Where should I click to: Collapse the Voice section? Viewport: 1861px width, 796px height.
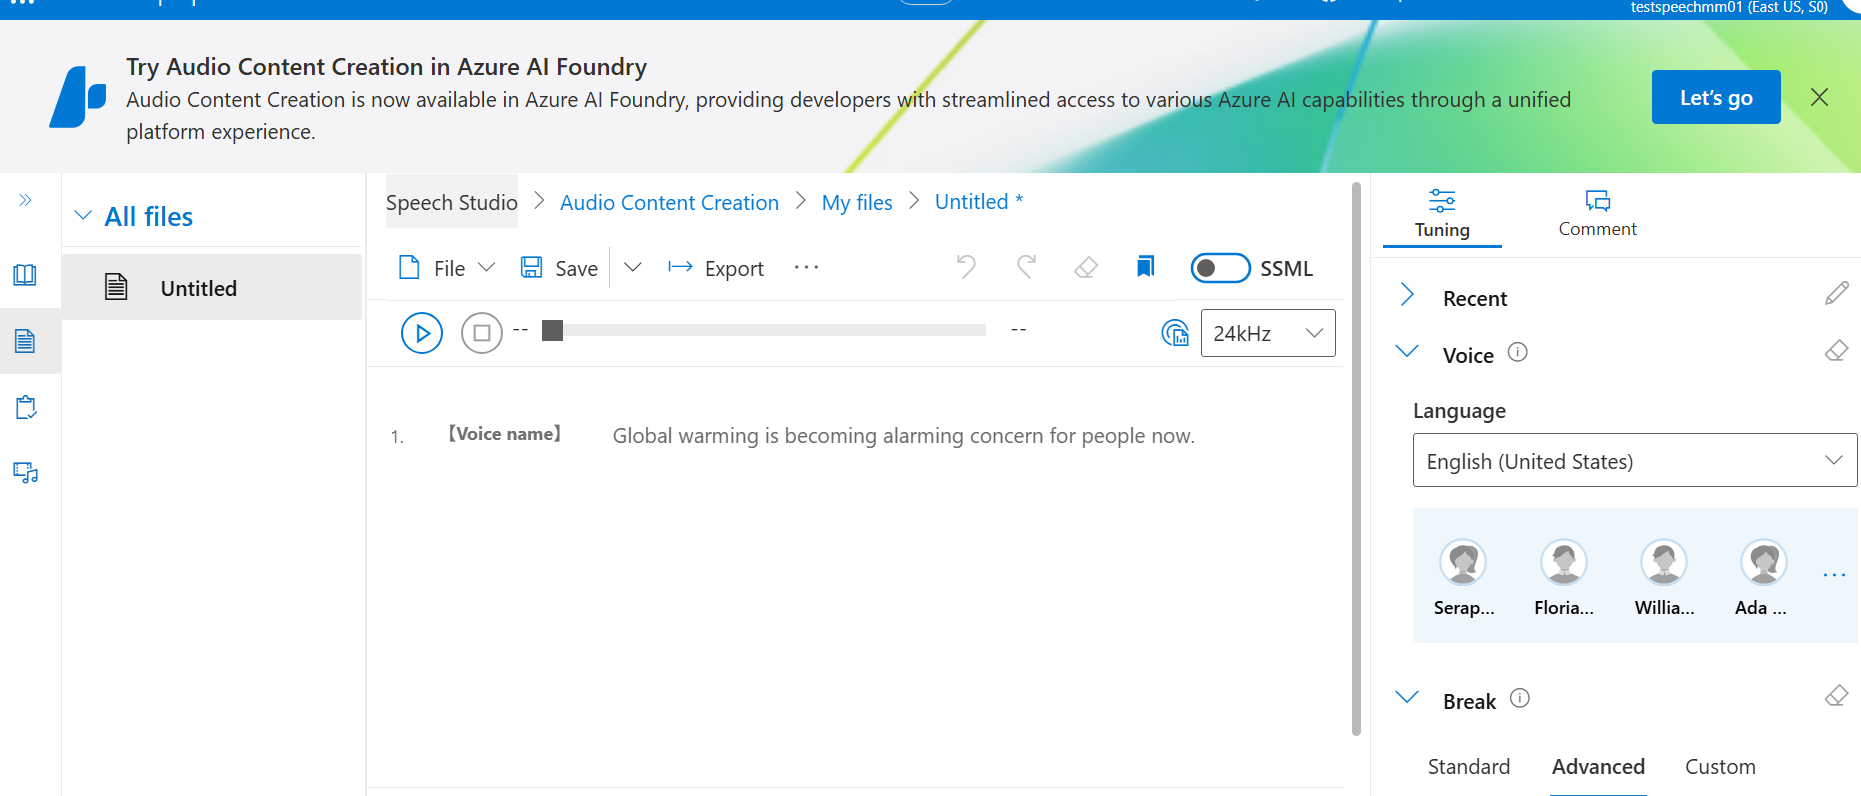[x=1407, y=351]
